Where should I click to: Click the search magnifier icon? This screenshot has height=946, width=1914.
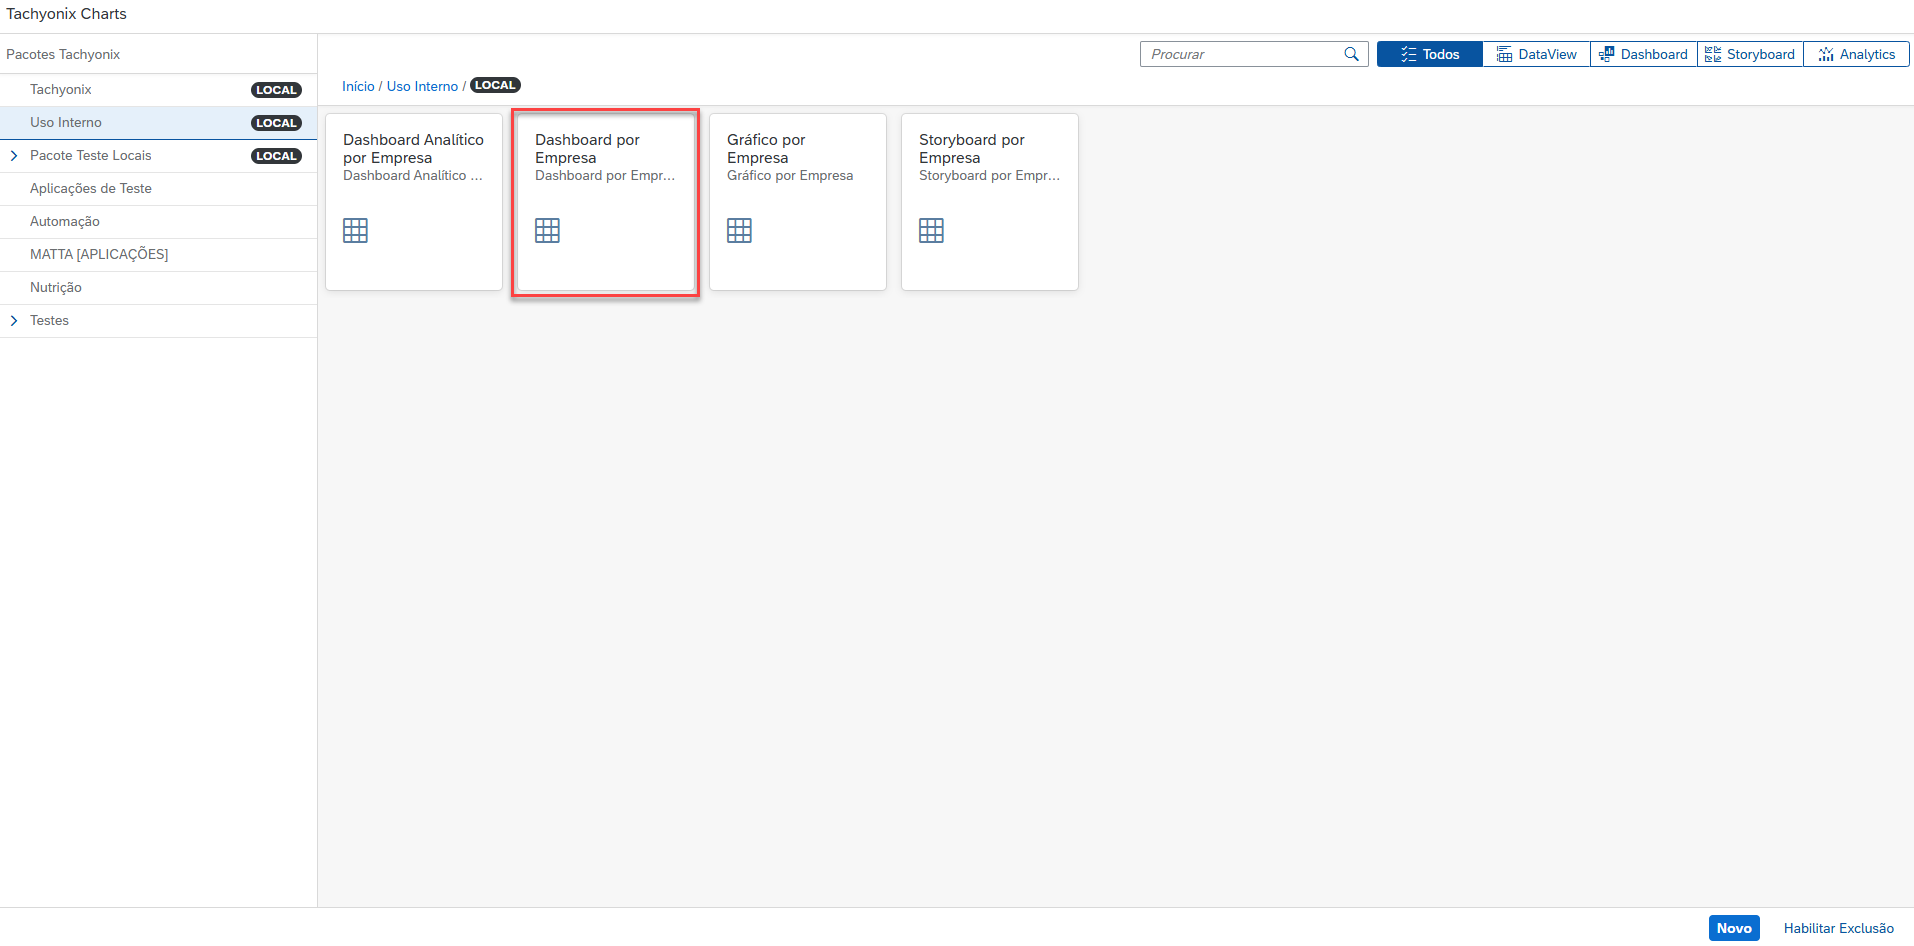click(x=1351, y=54)
